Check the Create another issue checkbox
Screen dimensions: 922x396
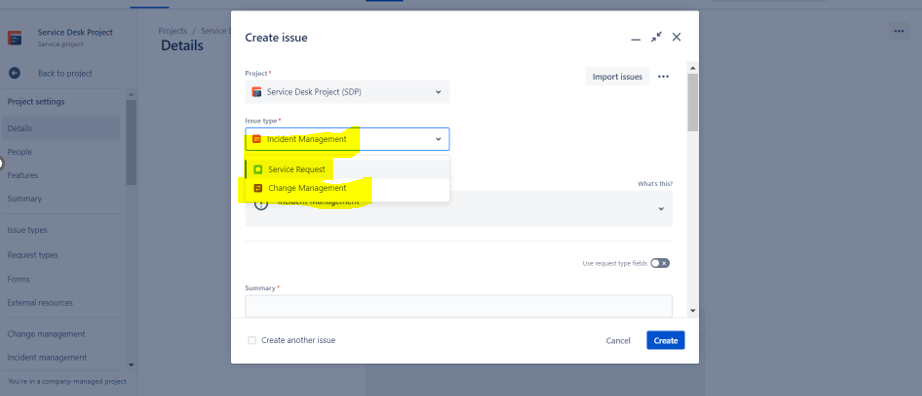click(252, 340)
